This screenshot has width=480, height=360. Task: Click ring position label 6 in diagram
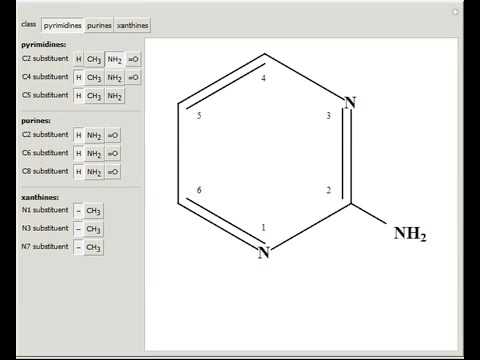[x=199, y=190]
